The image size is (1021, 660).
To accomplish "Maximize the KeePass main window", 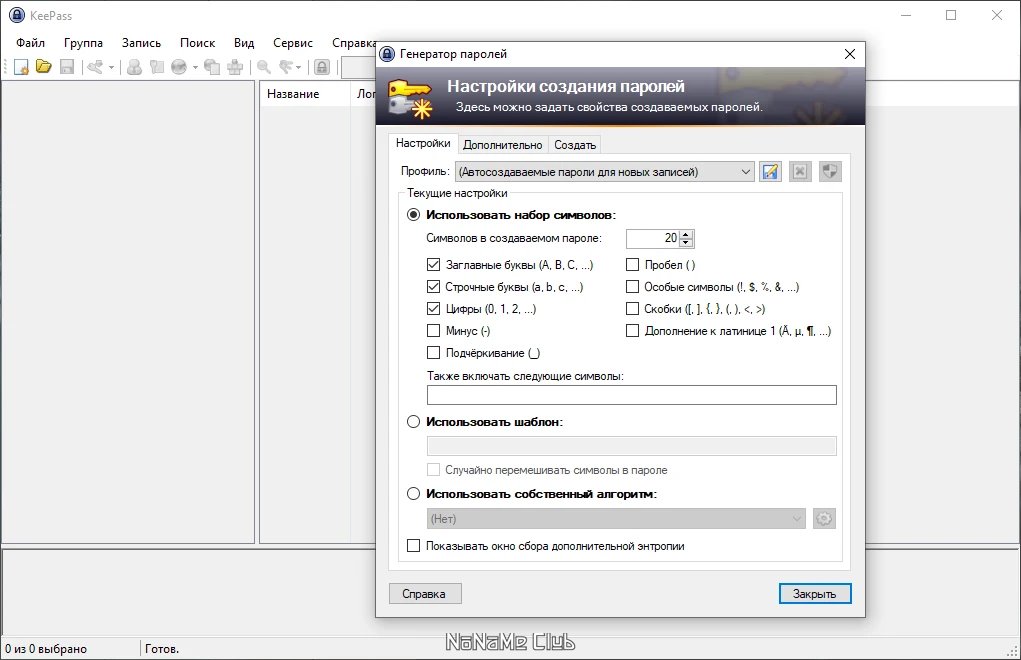I will point(951,15).
